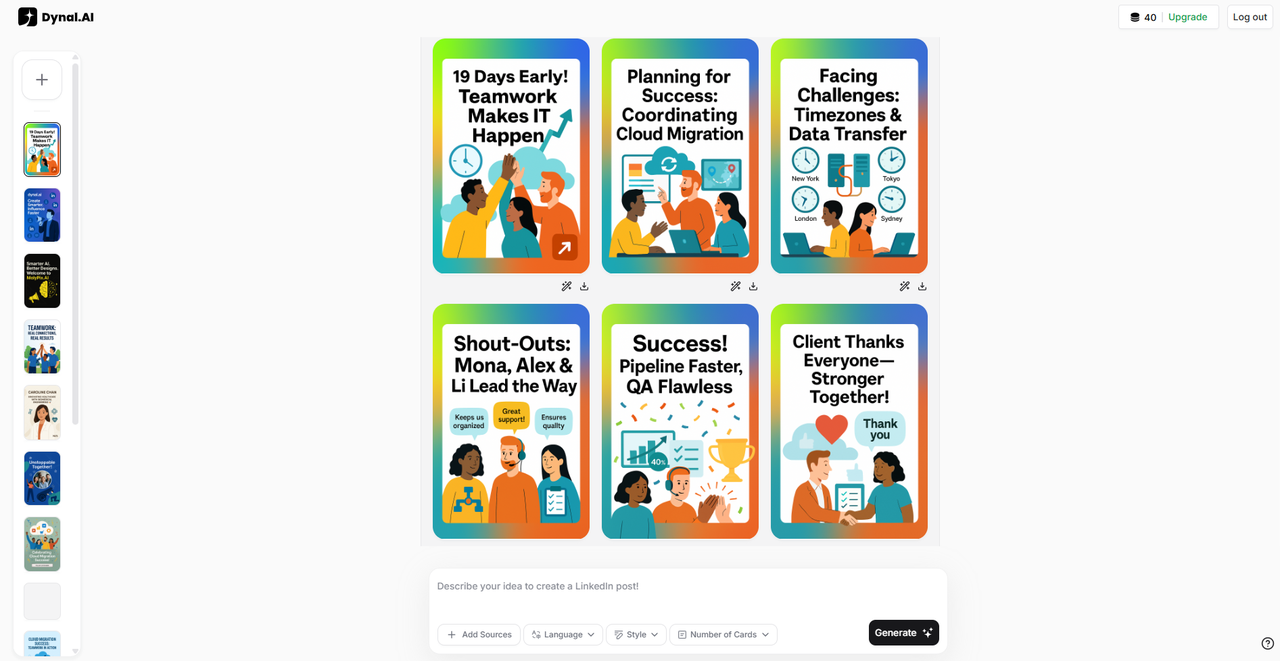This screenshot has height=661, width=1280.
Task: Open the Style dropdown
Action: coord(636,634)
